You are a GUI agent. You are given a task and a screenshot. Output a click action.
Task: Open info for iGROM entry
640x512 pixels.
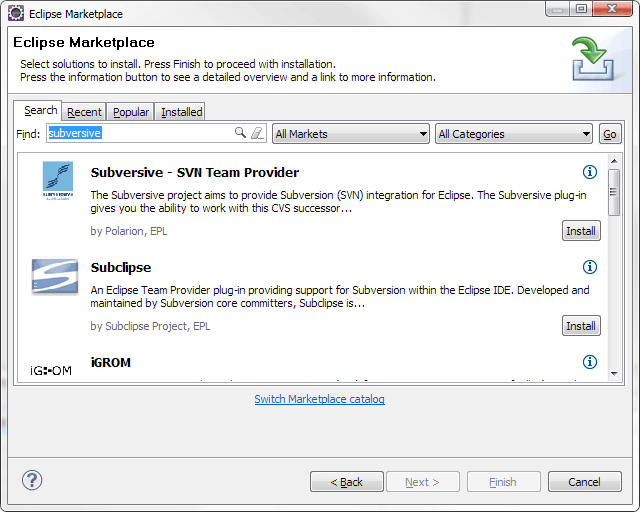point(589,362)
